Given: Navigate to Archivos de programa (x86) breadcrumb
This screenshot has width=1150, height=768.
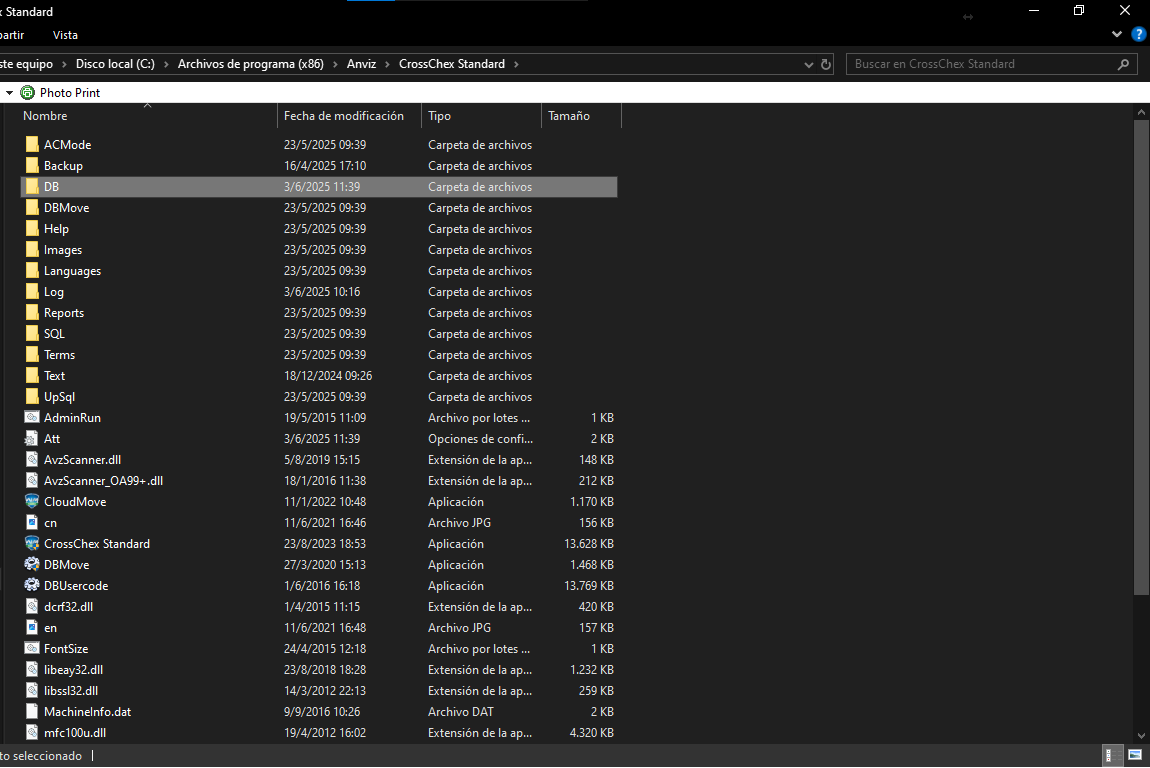Looking at the screenshot, I should 251,65.
